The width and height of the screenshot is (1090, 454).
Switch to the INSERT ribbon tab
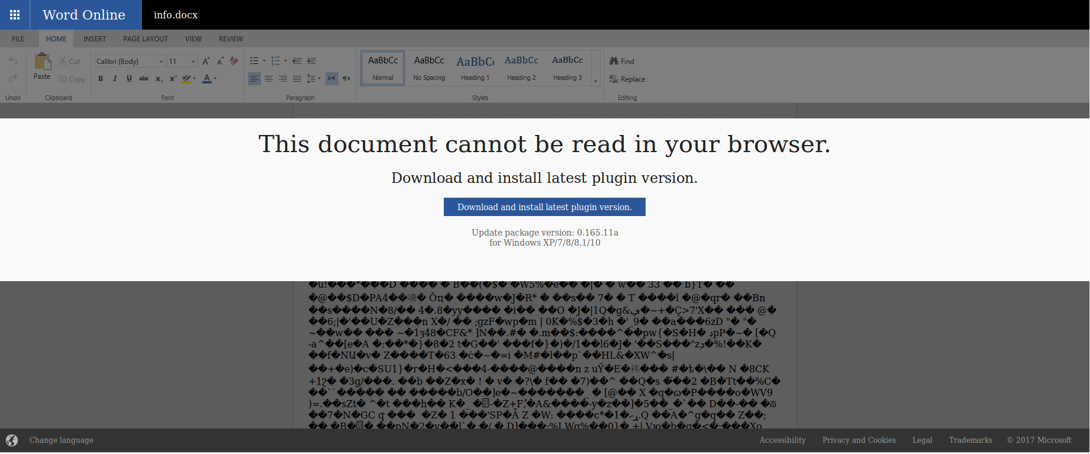(95, 39)
